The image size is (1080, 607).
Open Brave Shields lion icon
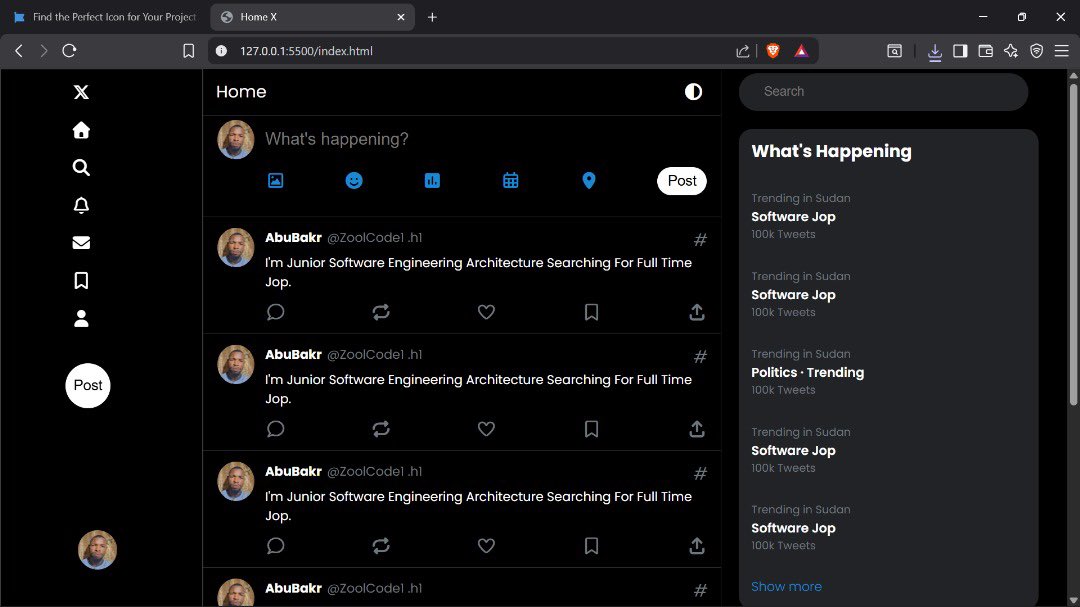point(773,50)
